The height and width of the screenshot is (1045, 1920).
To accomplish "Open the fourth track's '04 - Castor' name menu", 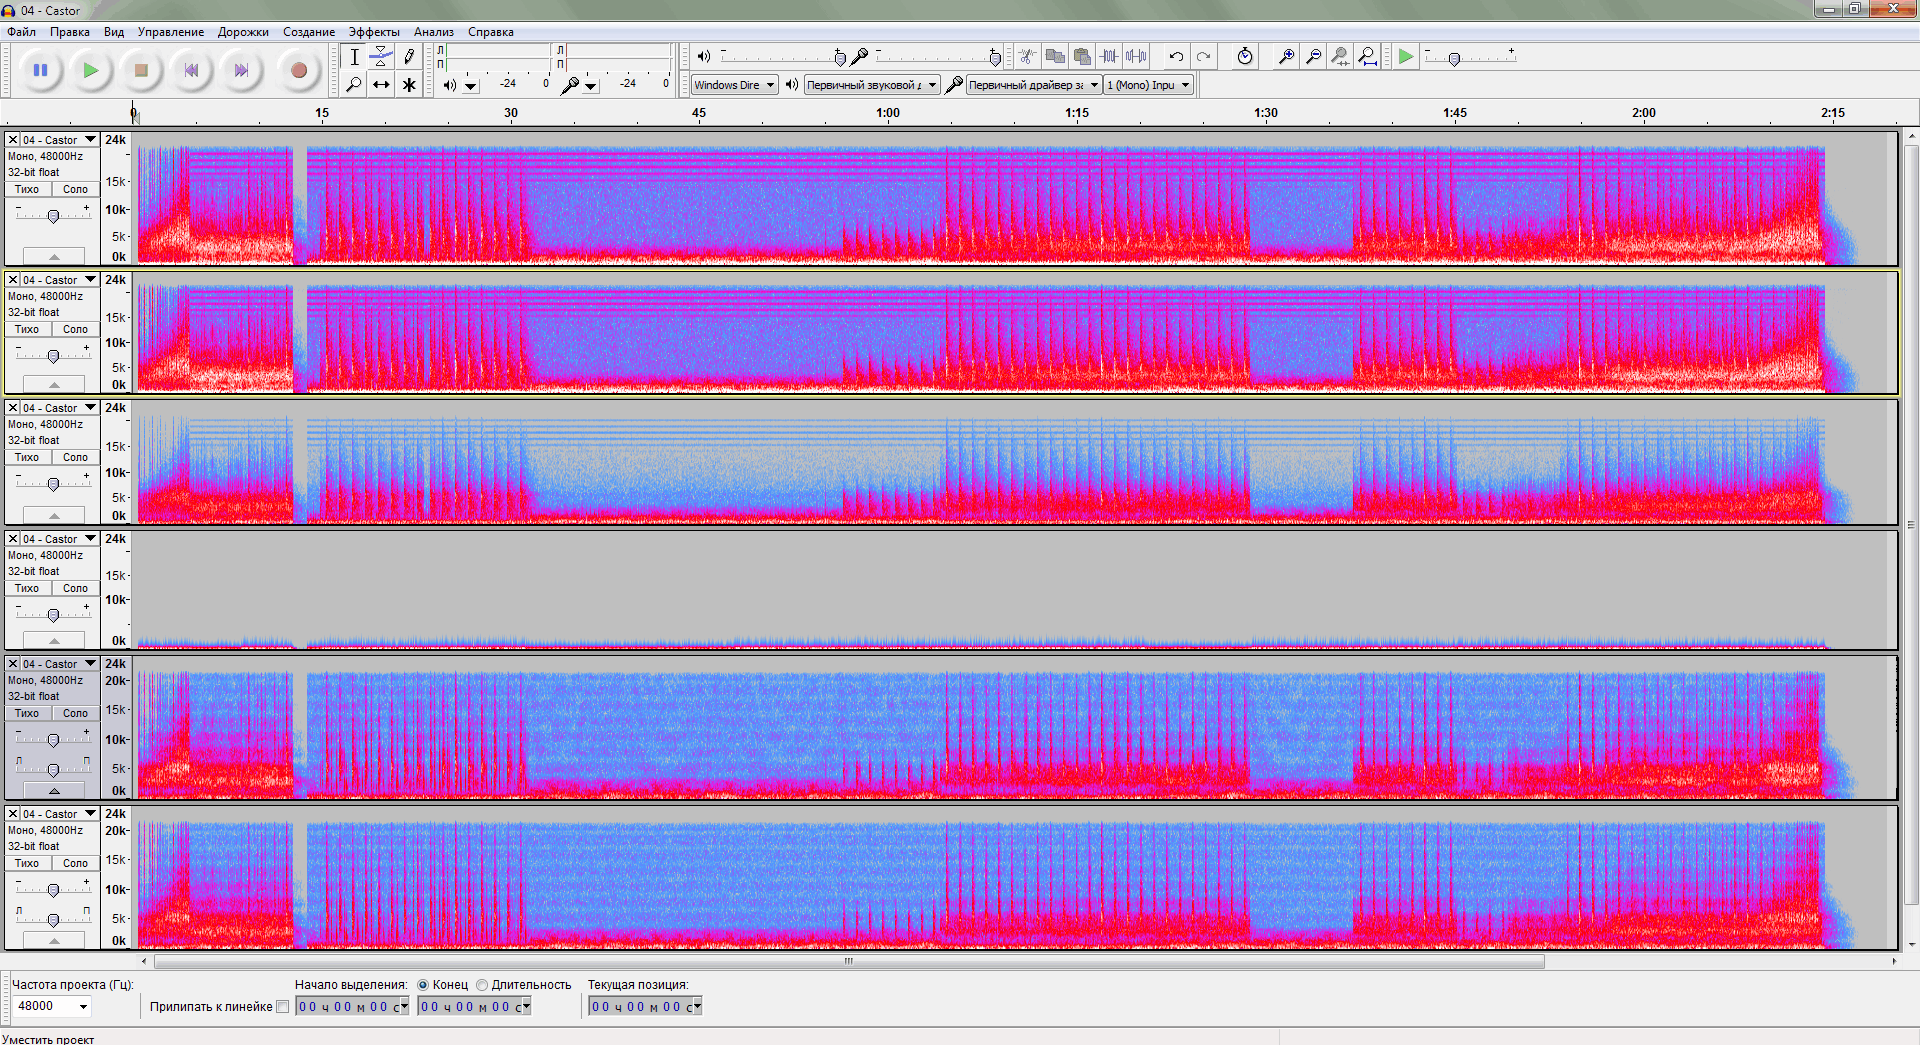I will pyautogui.click(x=59, y=539).
